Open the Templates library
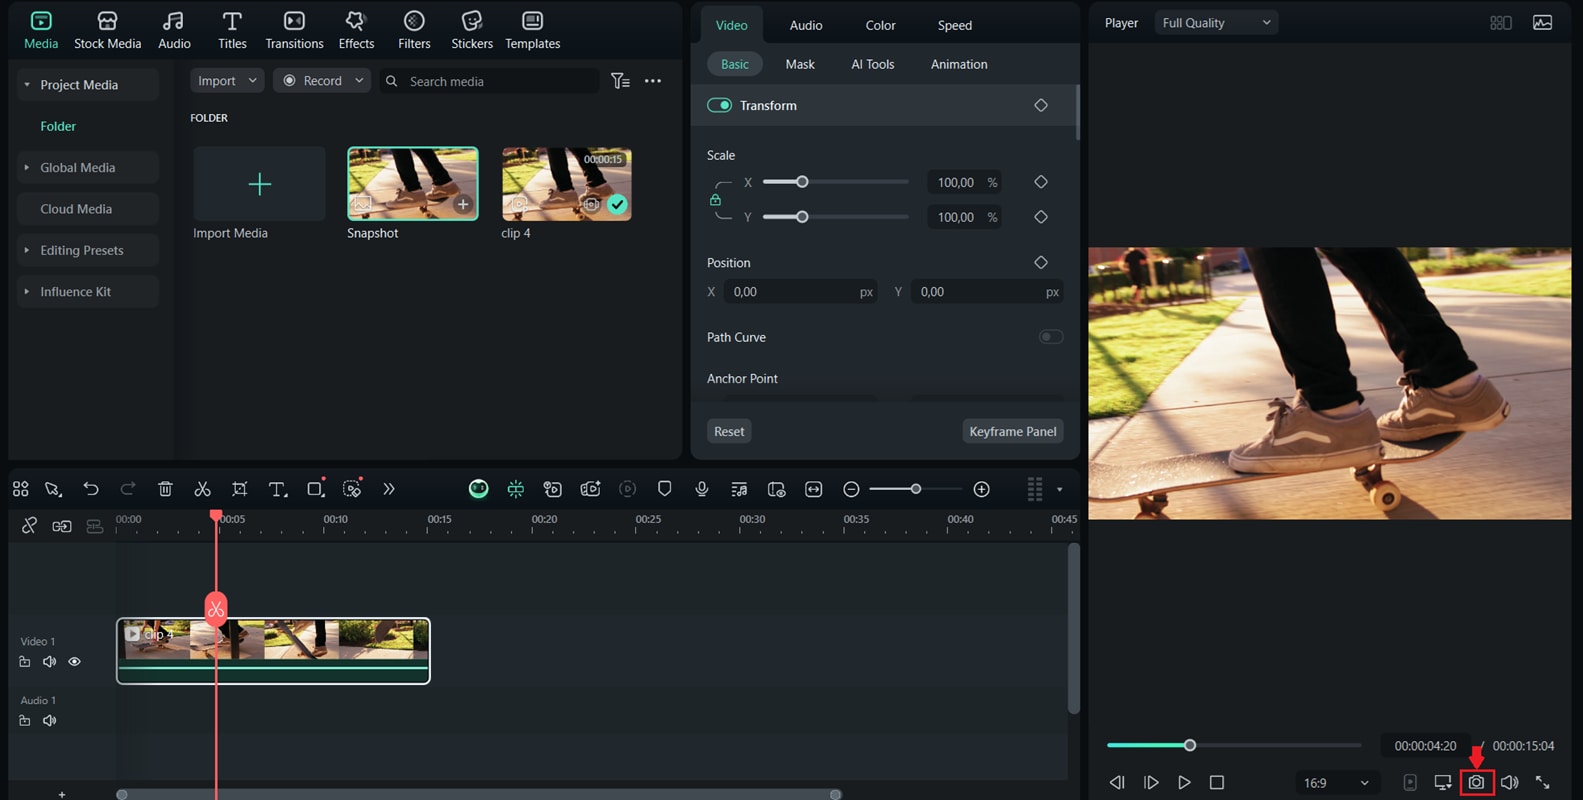The image size is (1583, 800). pyautogui.click(x=532, y=30)
